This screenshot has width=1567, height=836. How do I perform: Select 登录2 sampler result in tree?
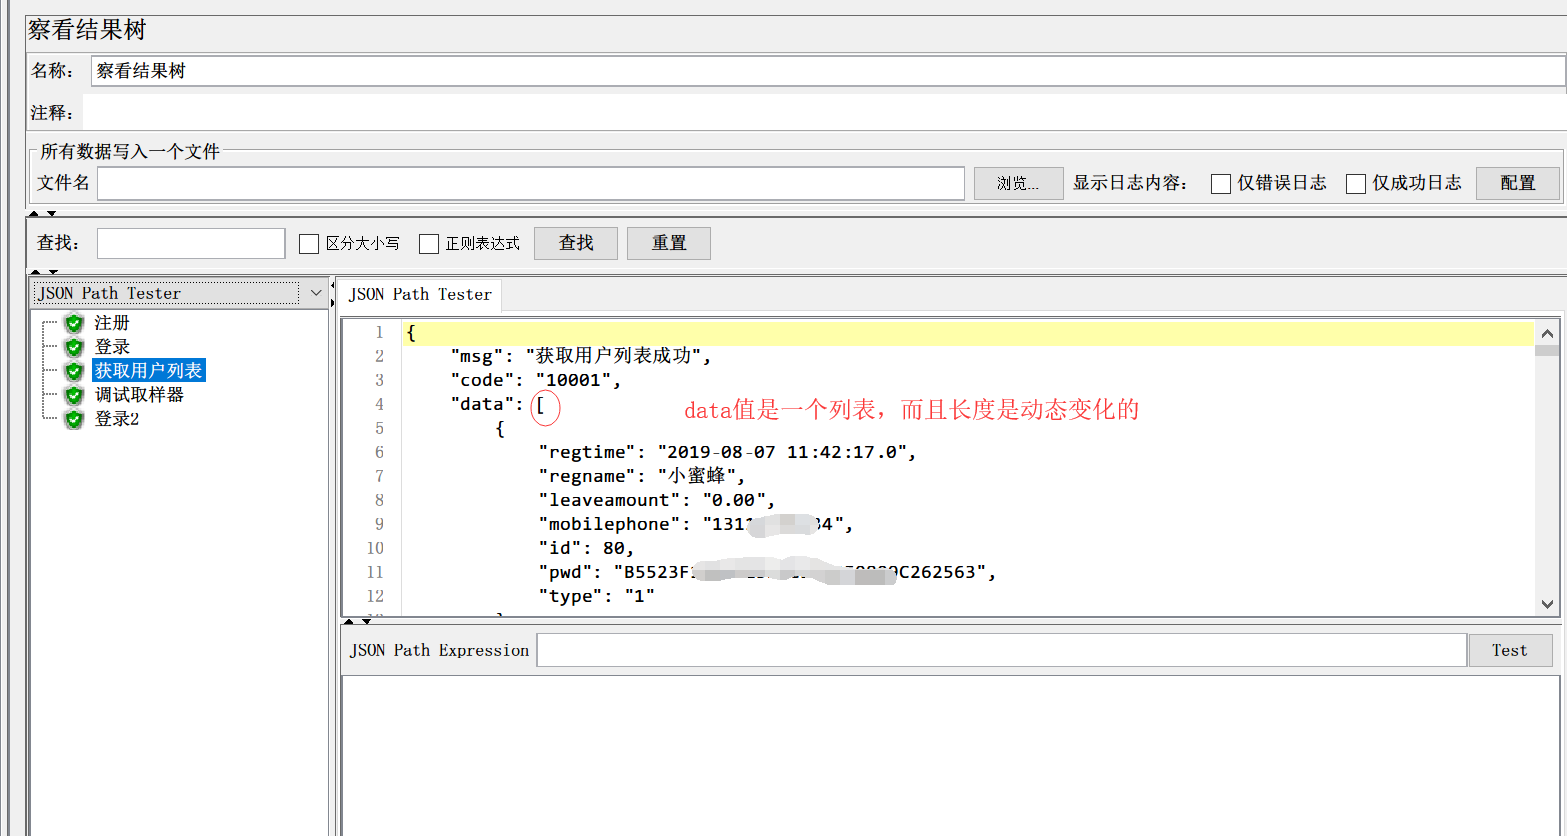(x=117, y=419)
